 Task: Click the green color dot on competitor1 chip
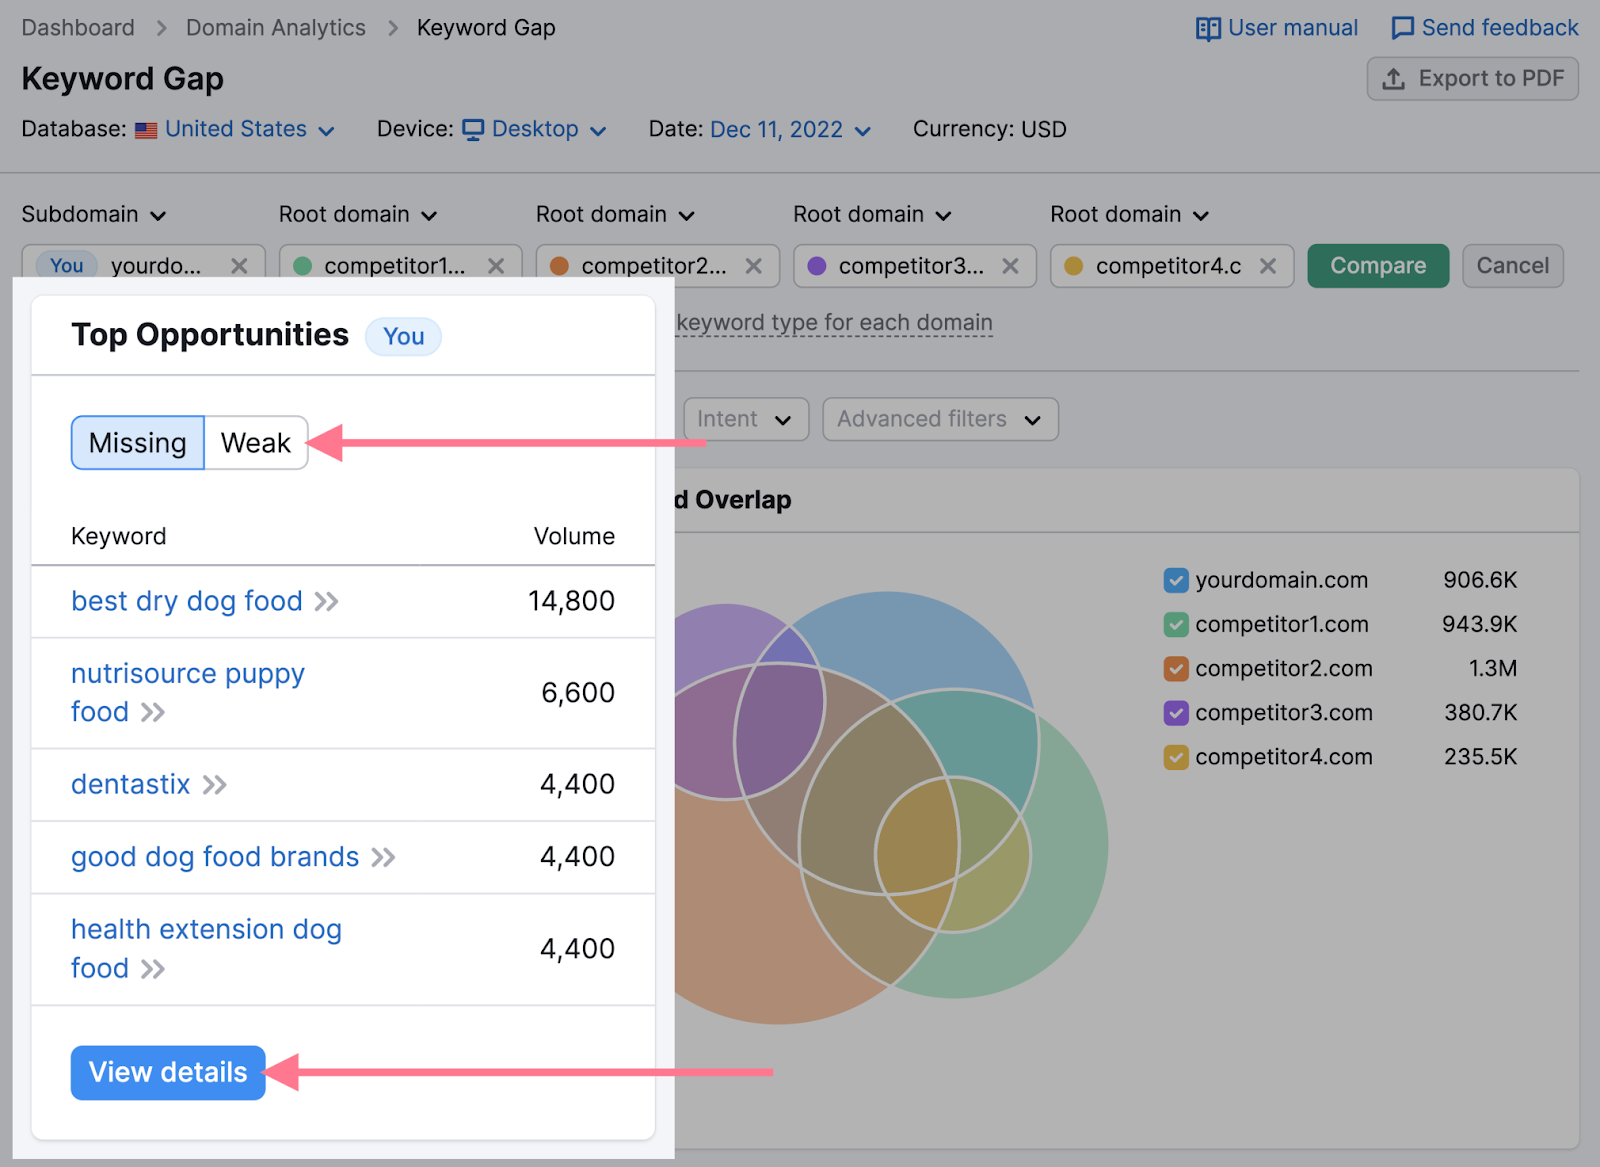tap(303, 266)
